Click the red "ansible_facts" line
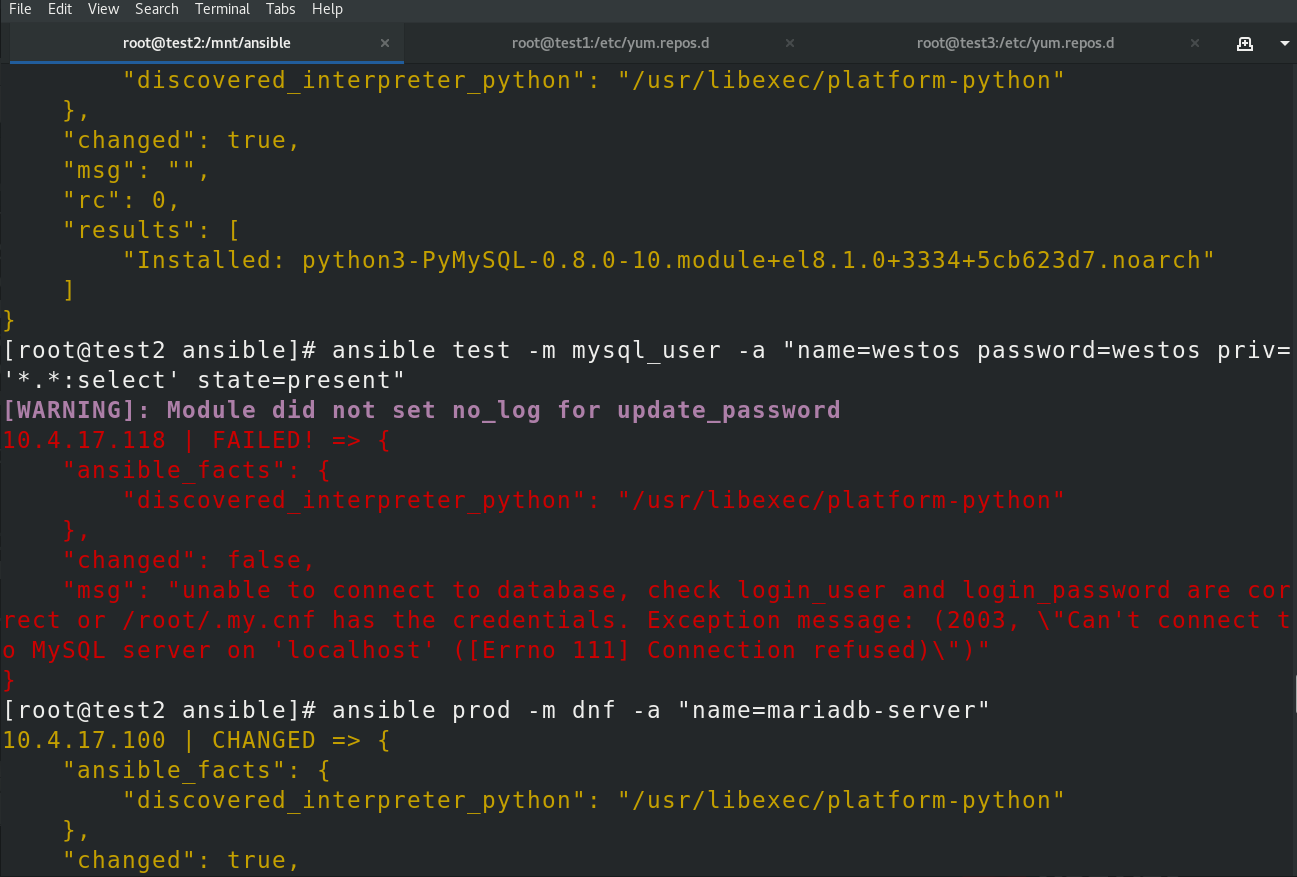 [197, 470]
